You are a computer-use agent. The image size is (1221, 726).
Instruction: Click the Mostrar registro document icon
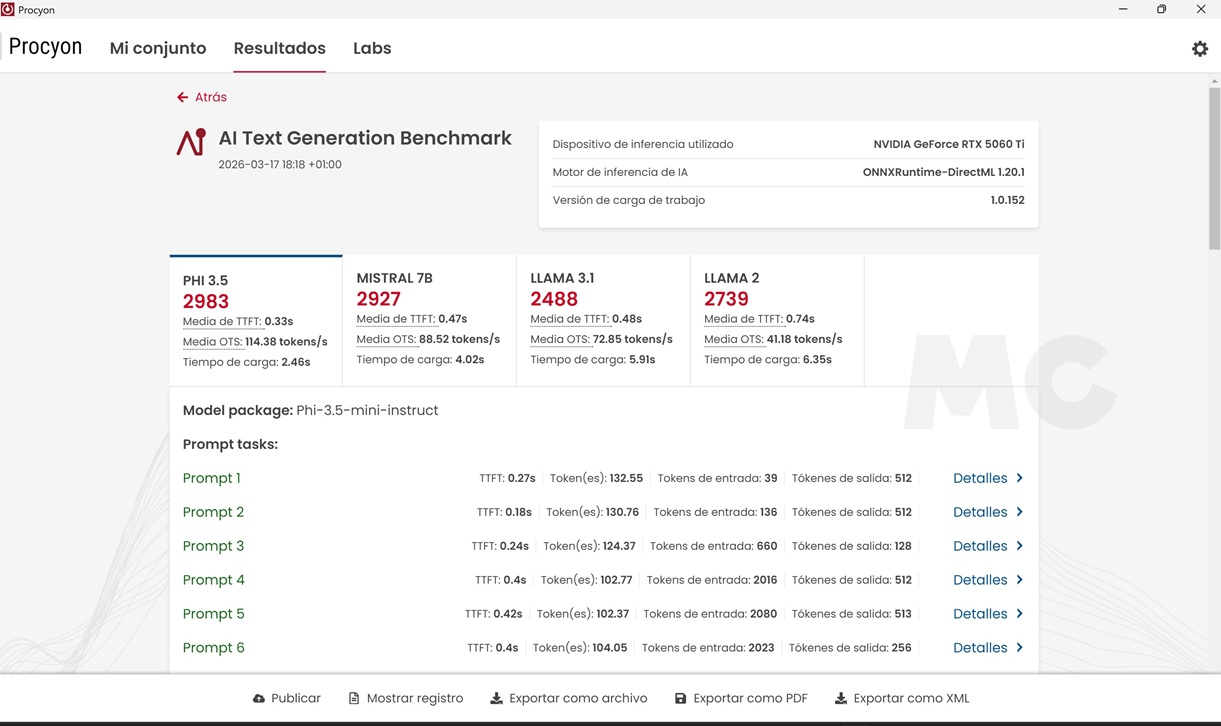[x=354, y=699]
